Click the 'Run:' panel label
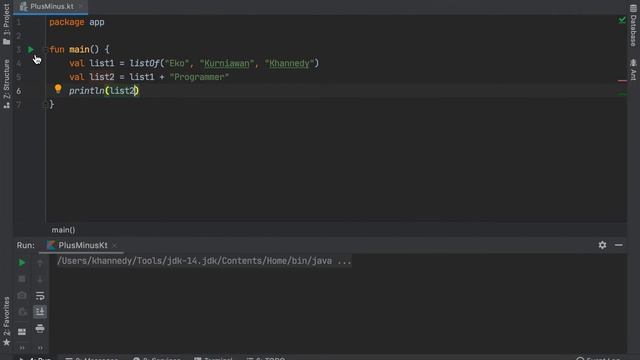Image resolution: width=640 pixels, height=360 pixels. pos(26,245)
